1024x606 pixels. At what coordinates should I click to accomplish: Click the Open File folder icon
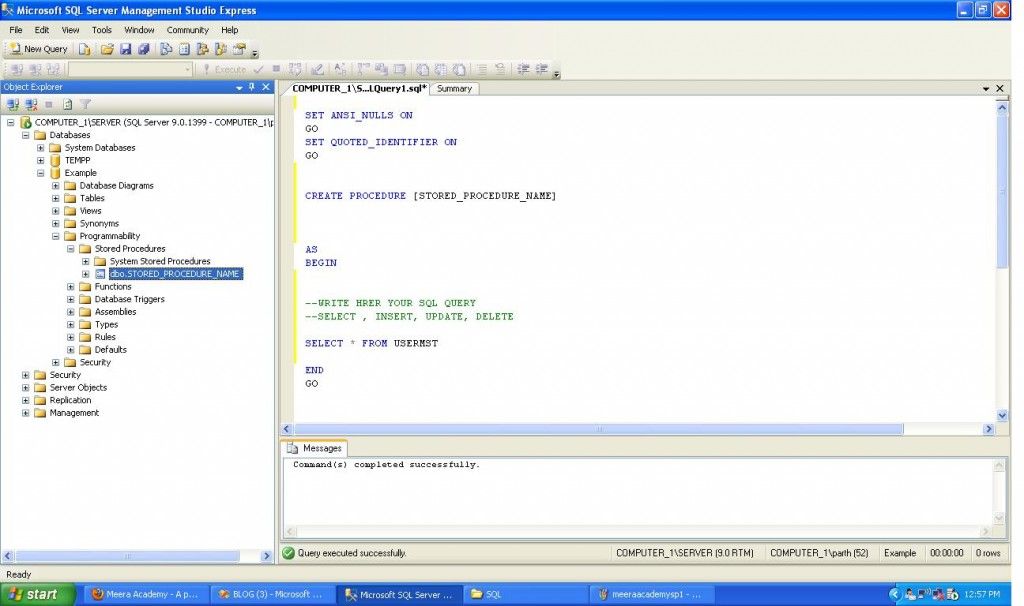pos(107,49)
